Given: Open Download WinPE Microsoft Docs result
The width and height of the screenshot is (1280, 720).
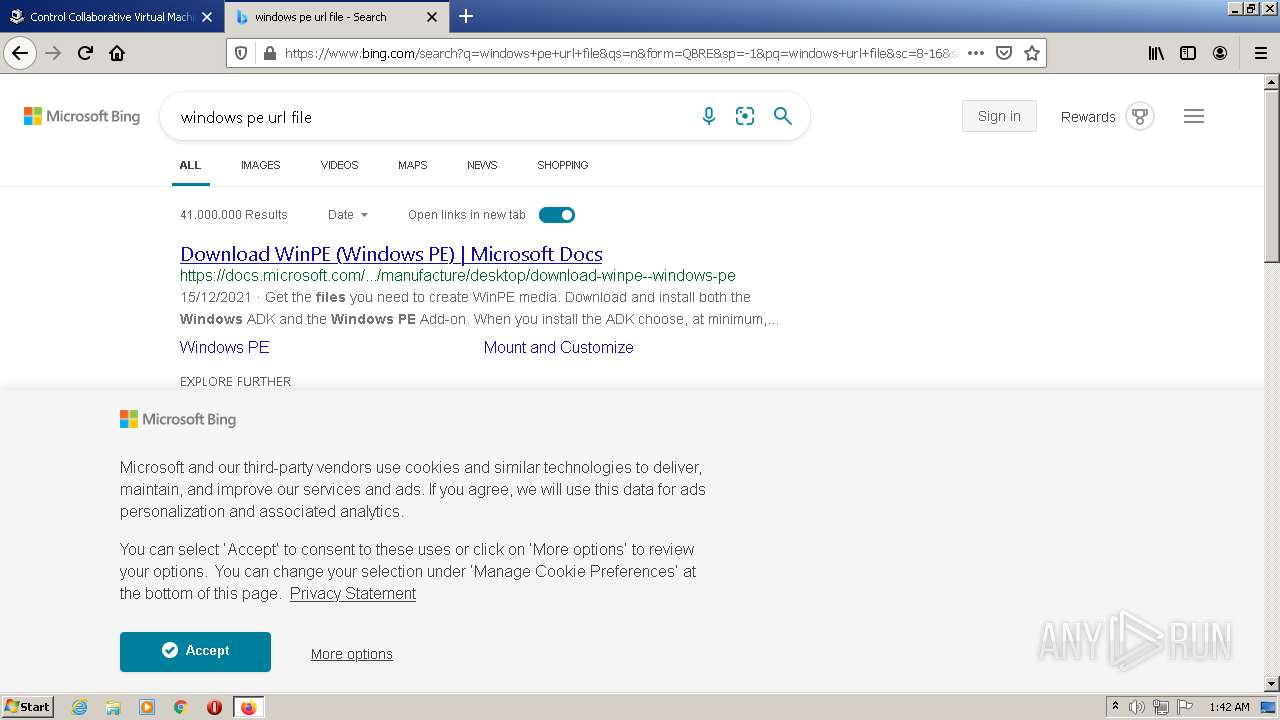Looking at the screenshot, I should [x=391, y=254].
